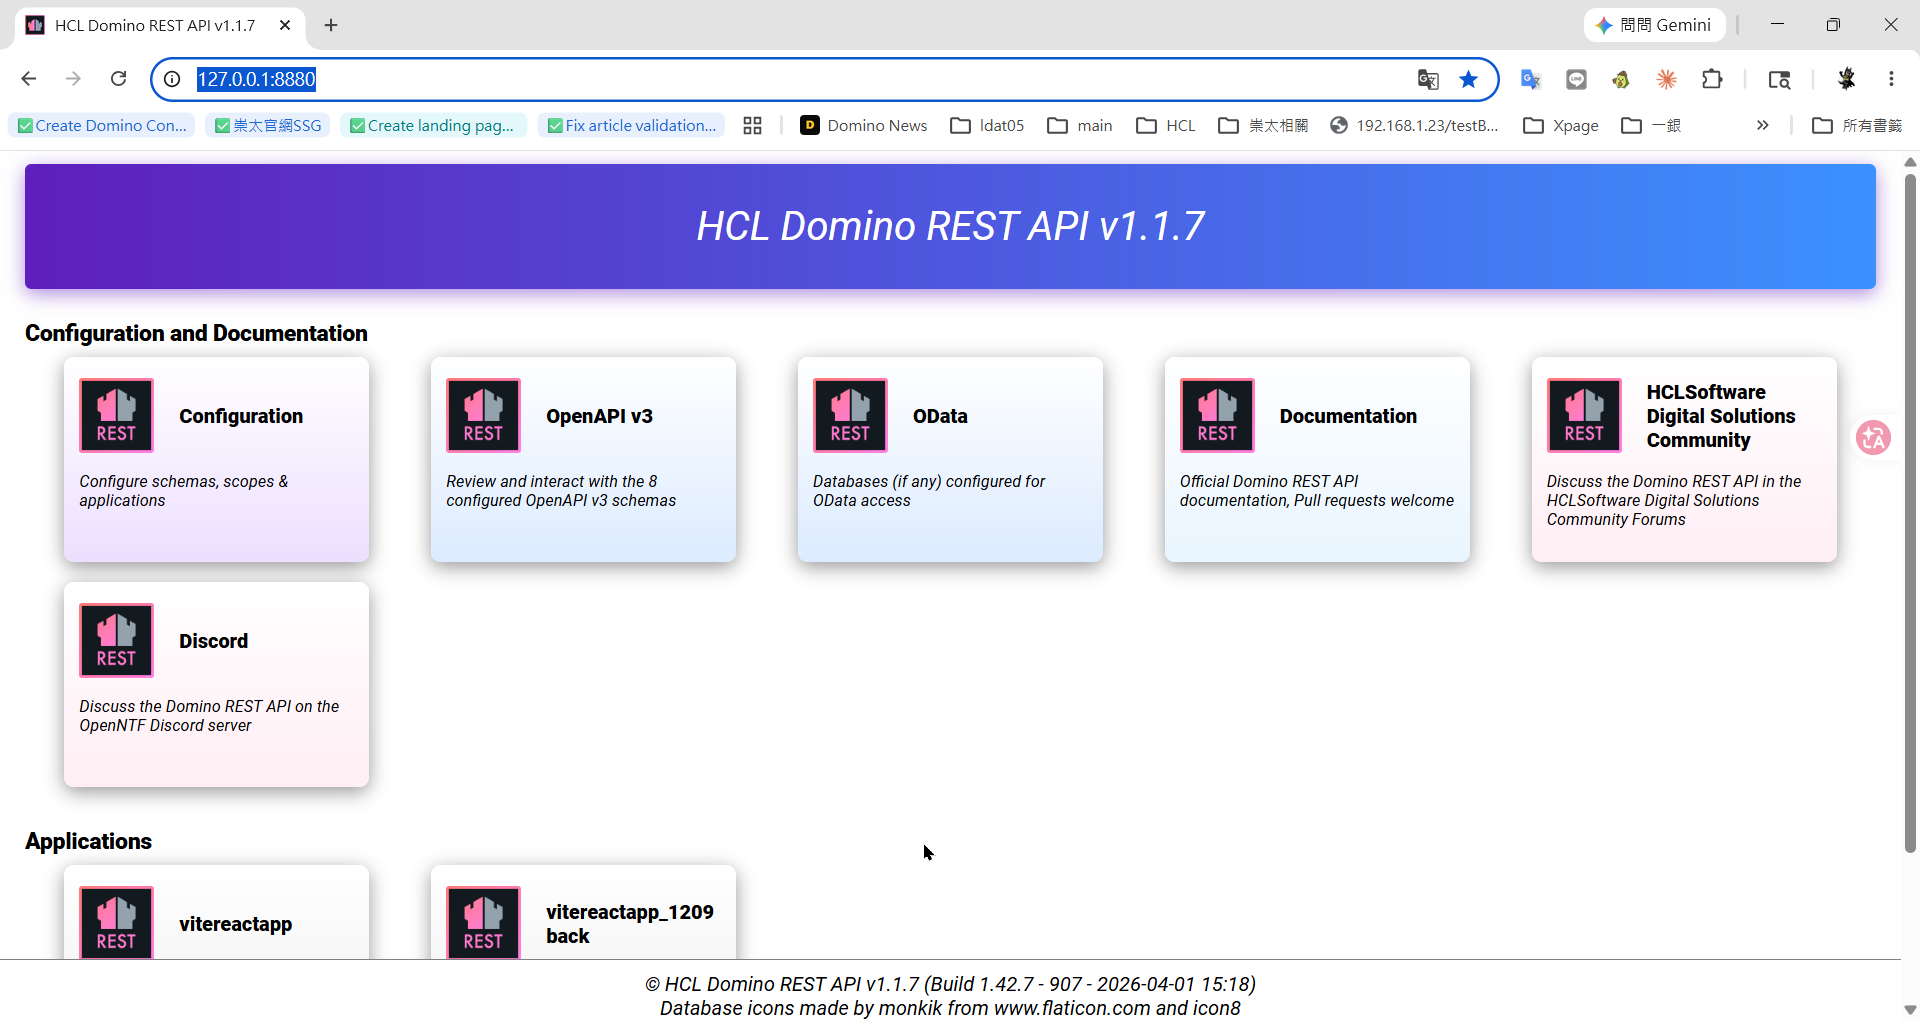Open the Discord card title

(213, 641)
